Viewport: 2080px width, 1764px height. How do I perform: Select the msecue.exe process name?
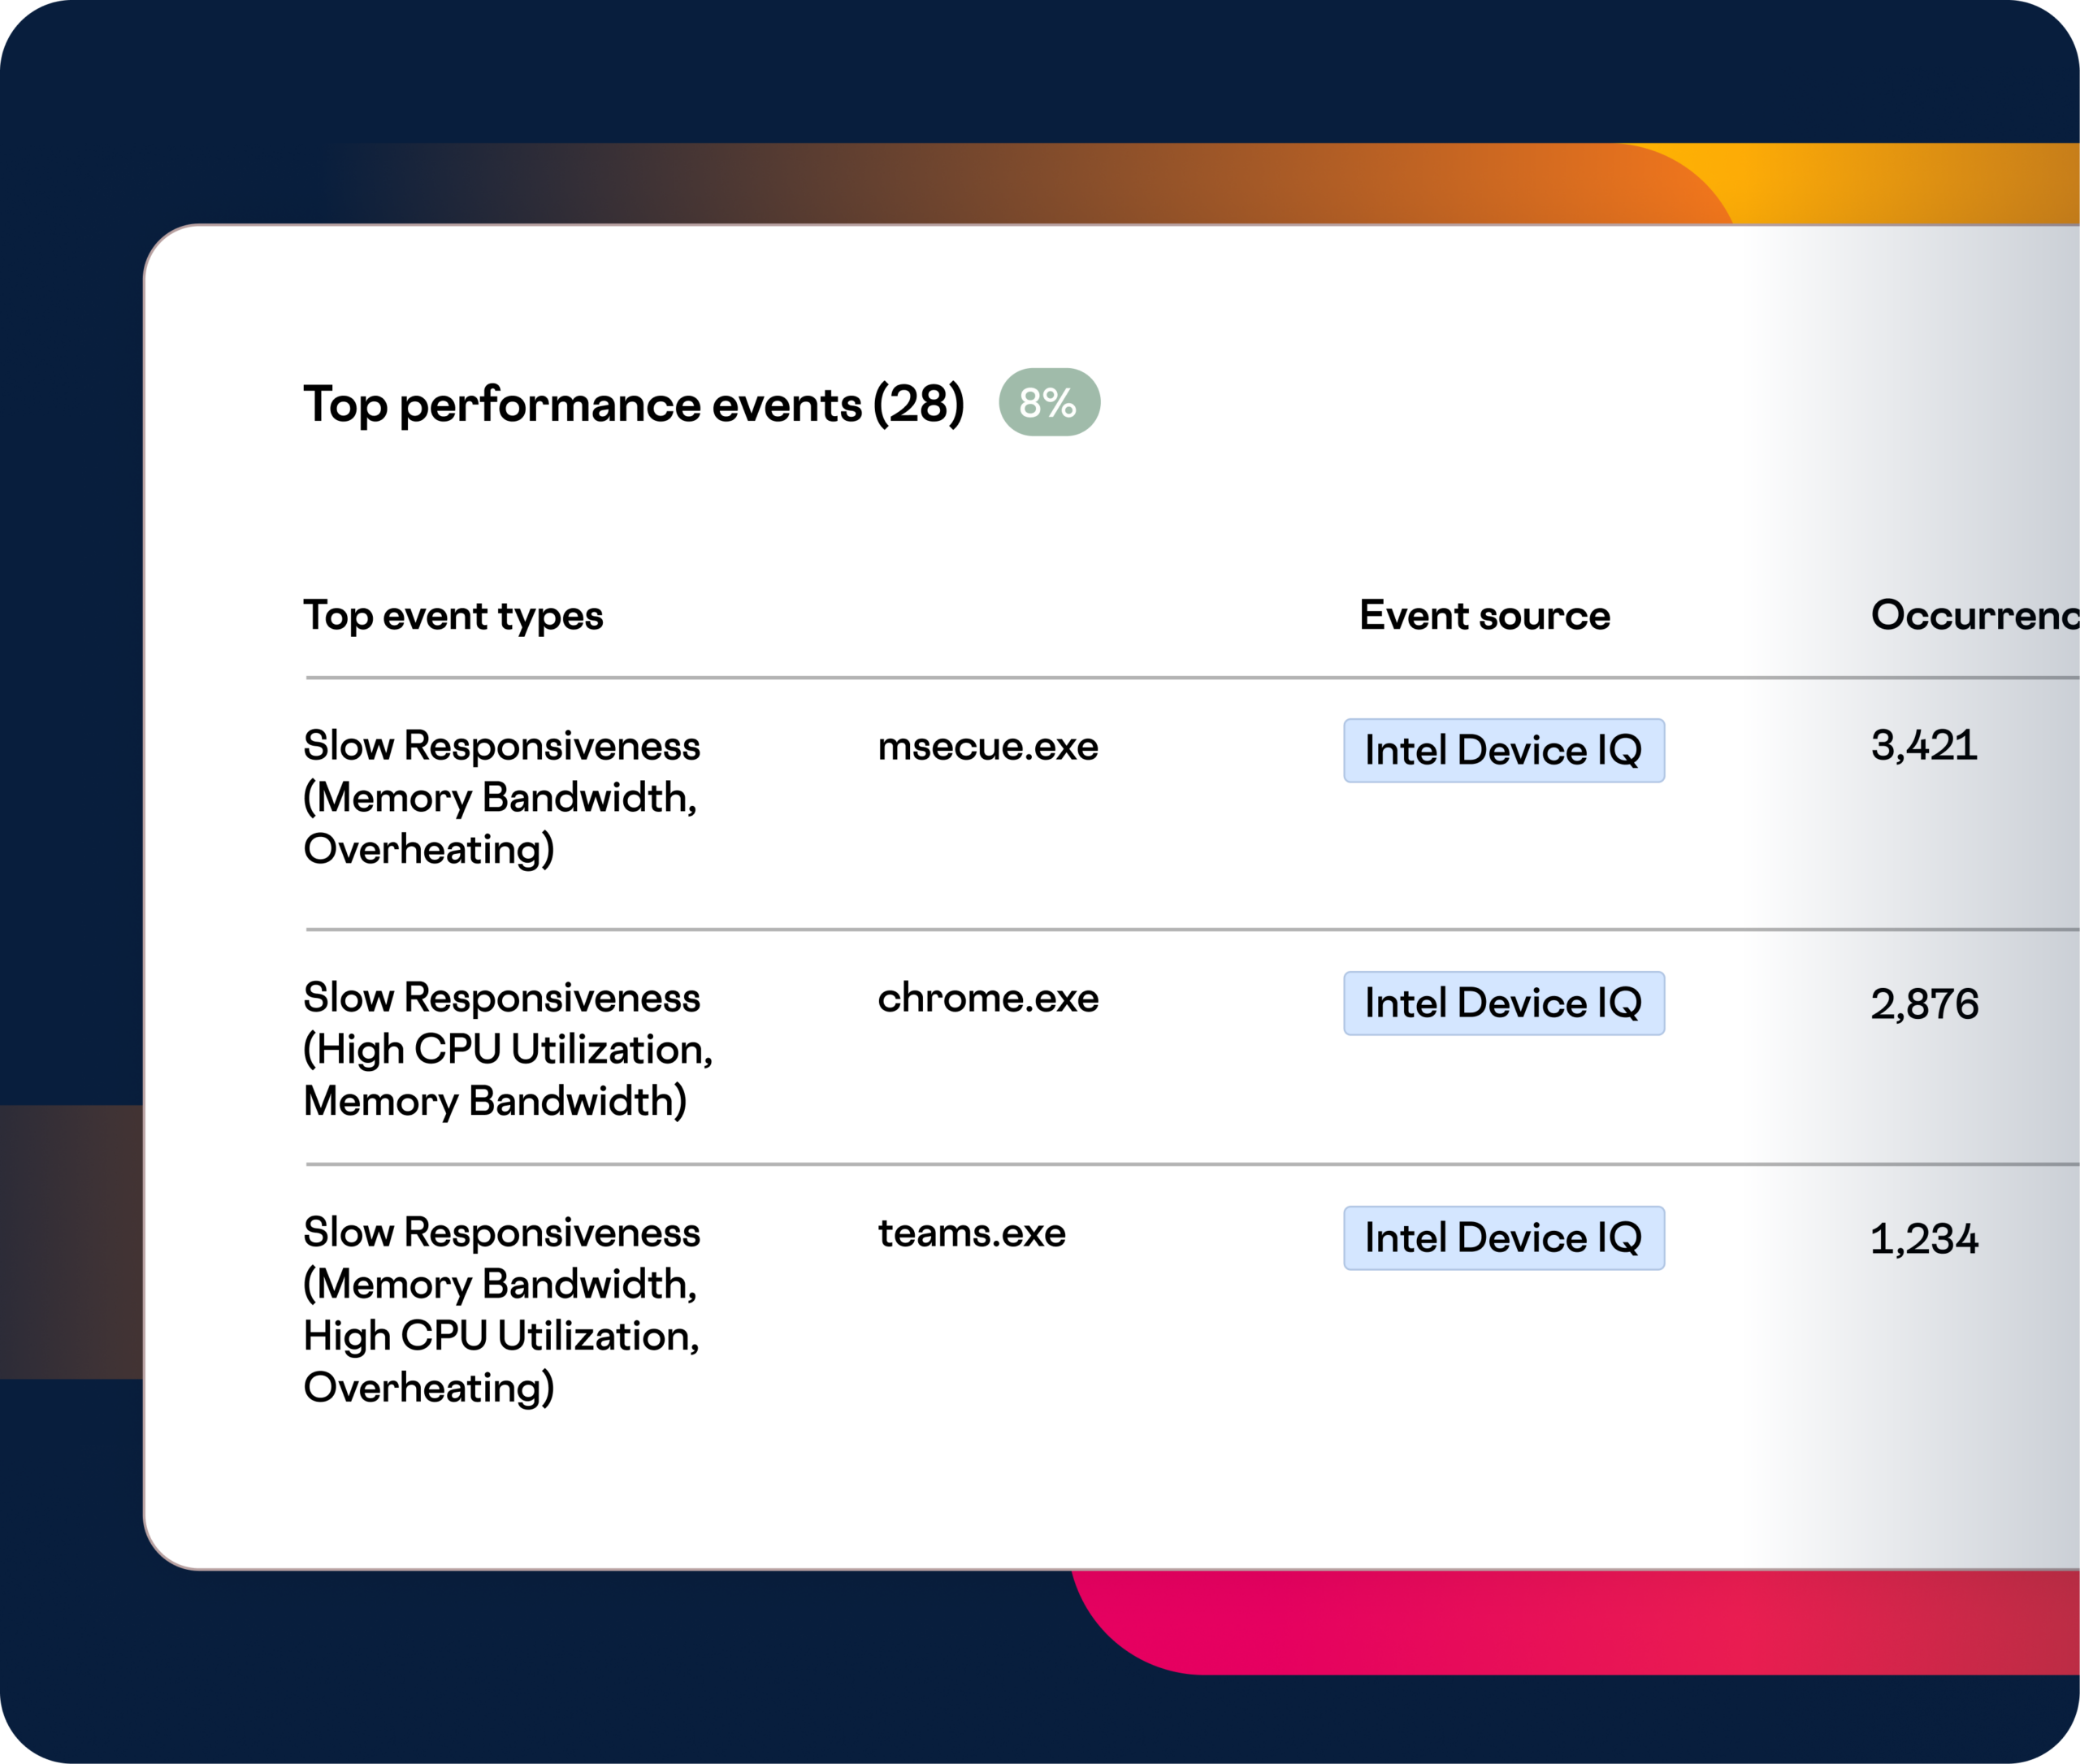987,746
